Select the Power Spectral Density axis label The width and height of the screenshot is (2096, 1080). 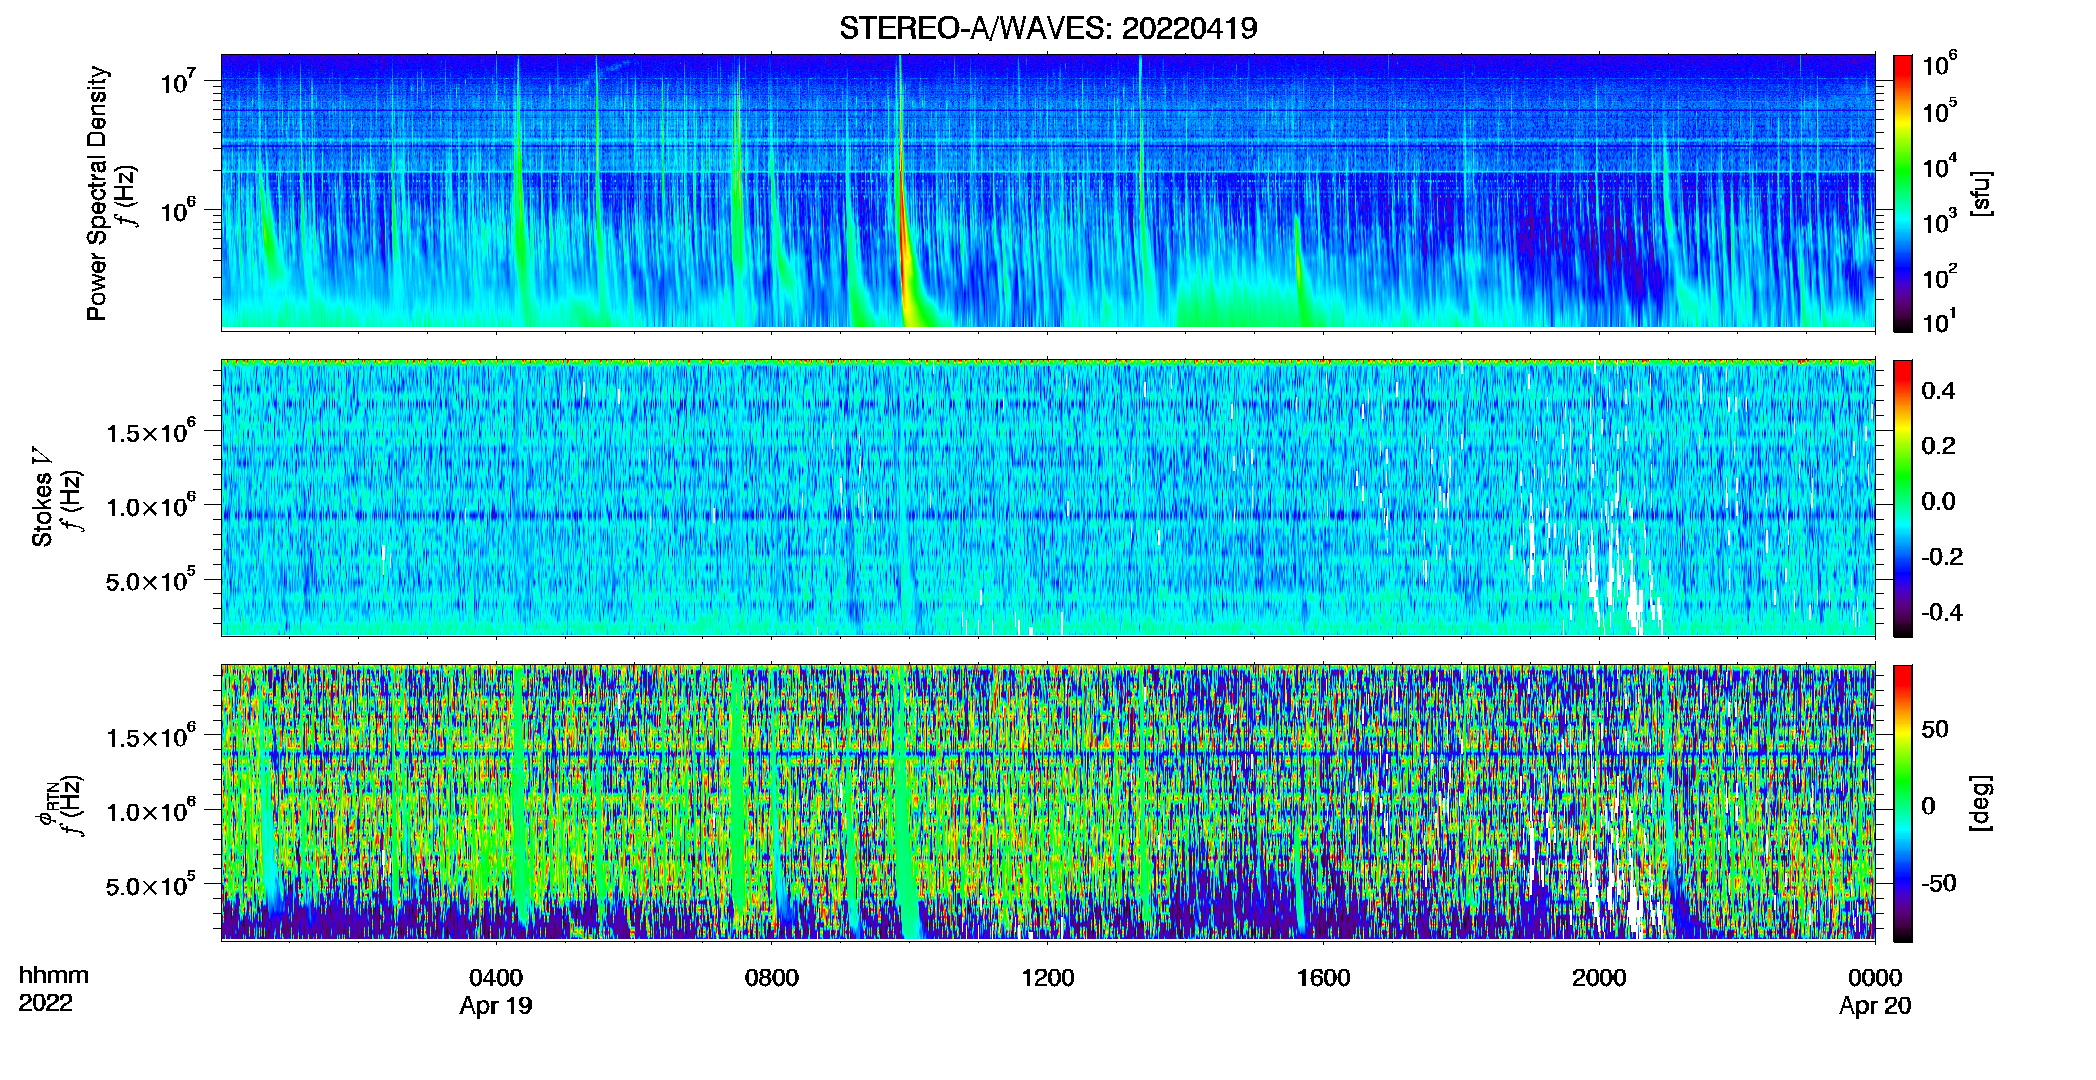tap(97, 193)
